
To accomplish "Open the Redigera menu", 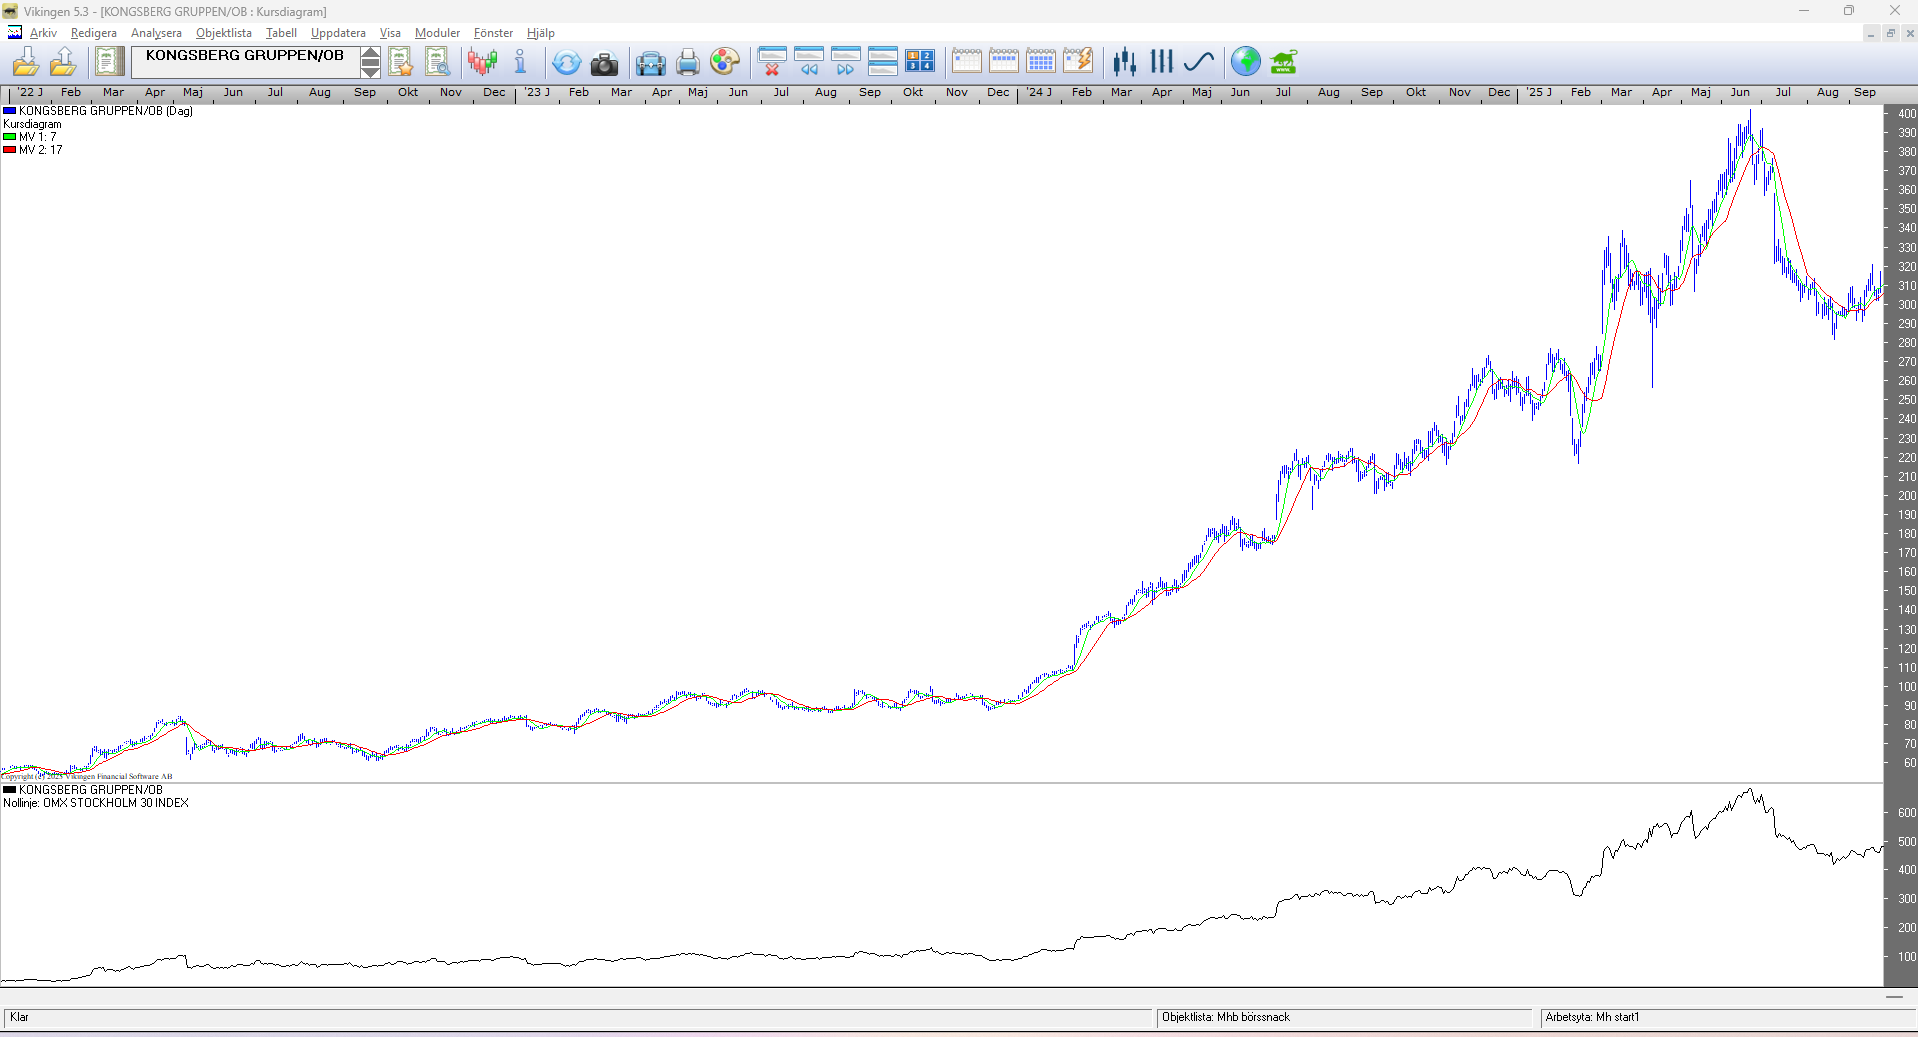I will pos(94,33).
